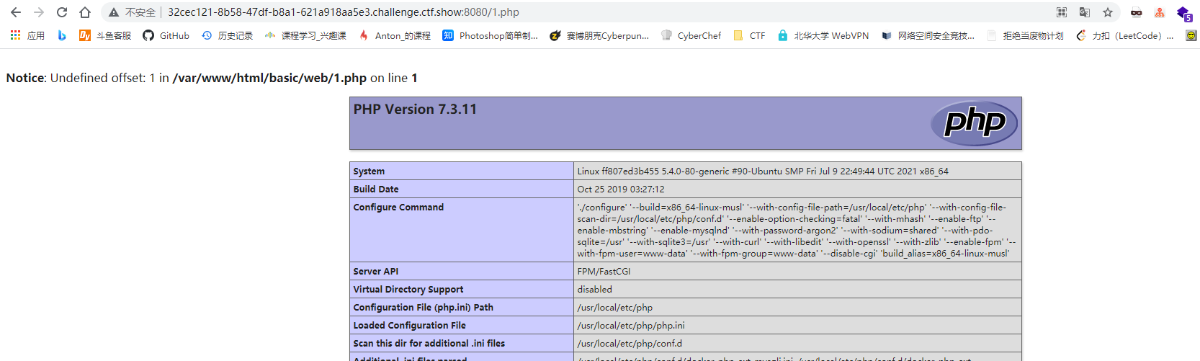The width and height of the screenshot is (1200, 361).
Task: Go forward to the next page
Action: (39, 13)
